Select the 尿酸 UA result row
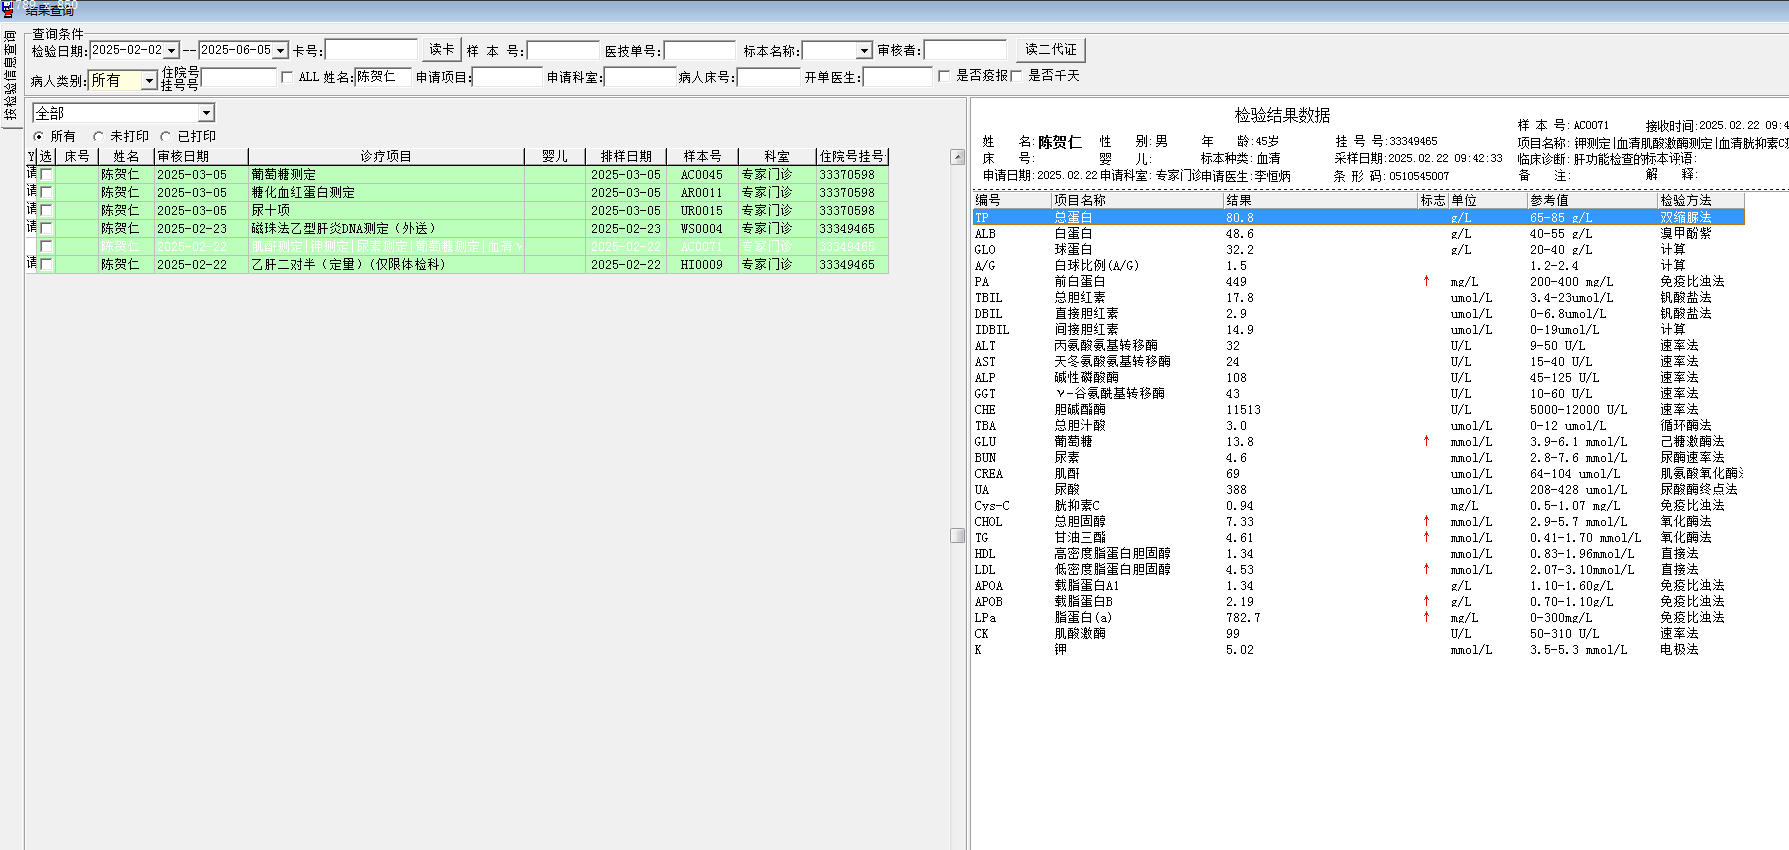 coord(1358,489)
